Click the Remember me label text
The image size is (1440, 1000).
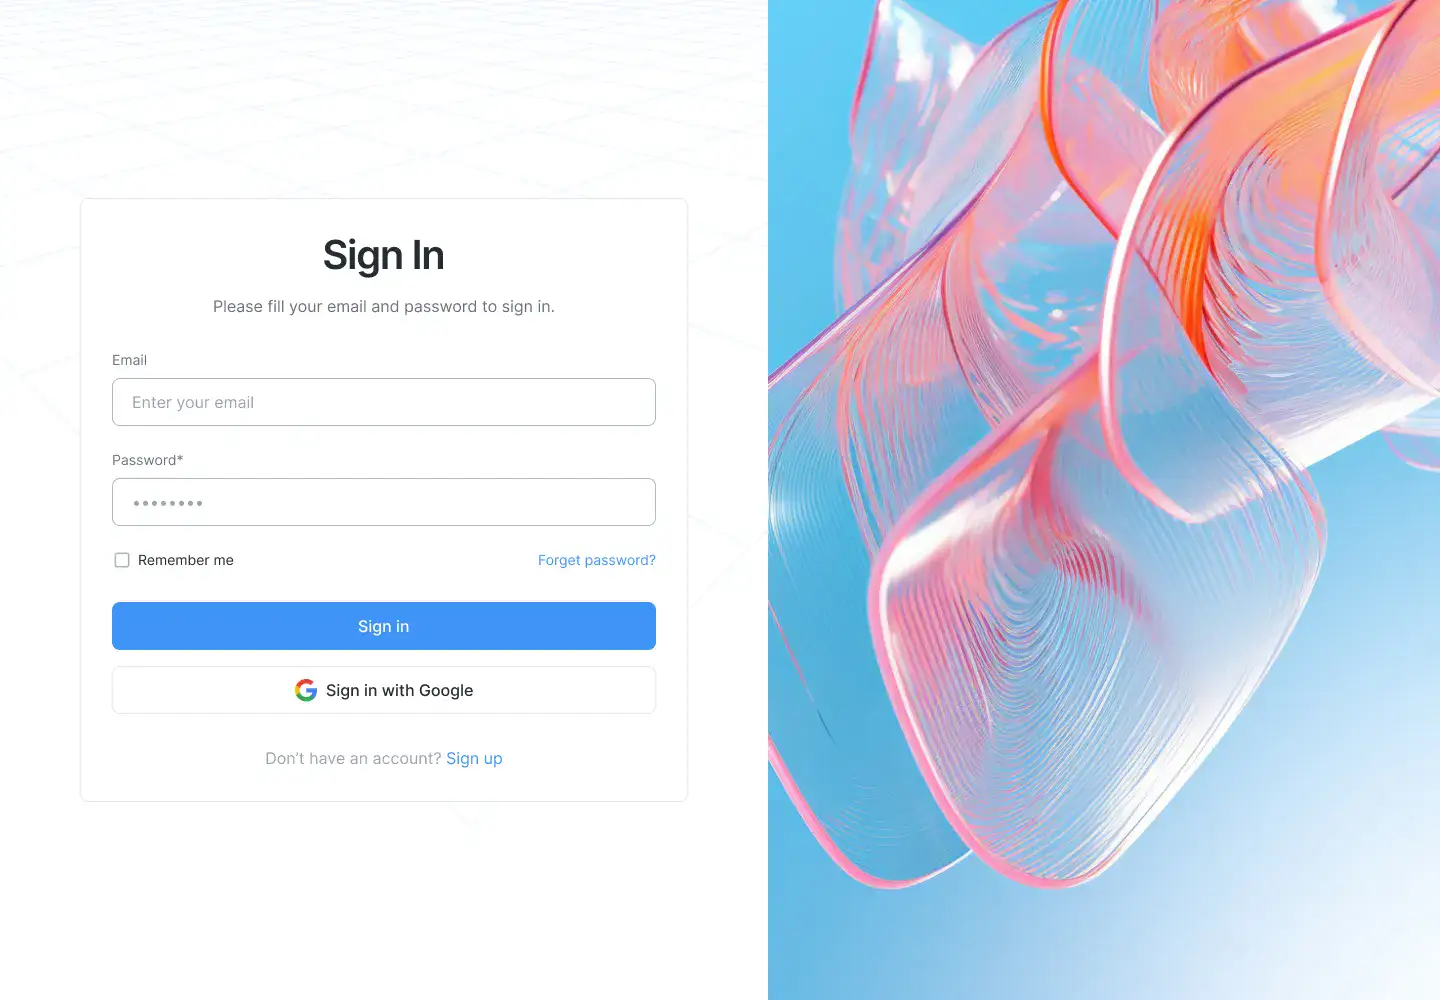click(186, 560)
